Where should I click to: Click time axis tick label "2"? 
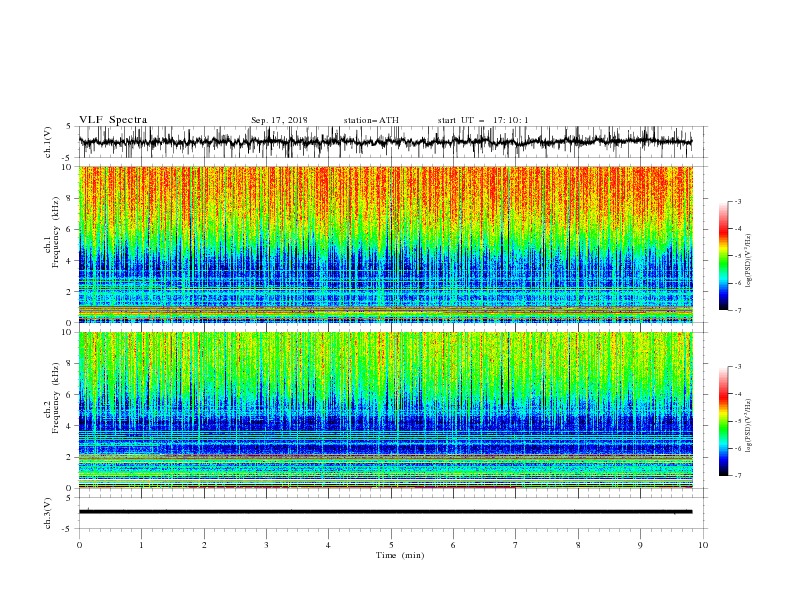point(204,545)
